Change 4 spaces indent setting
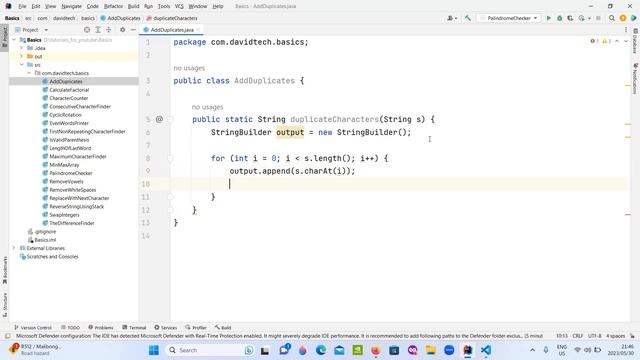 tap(616, 336)
